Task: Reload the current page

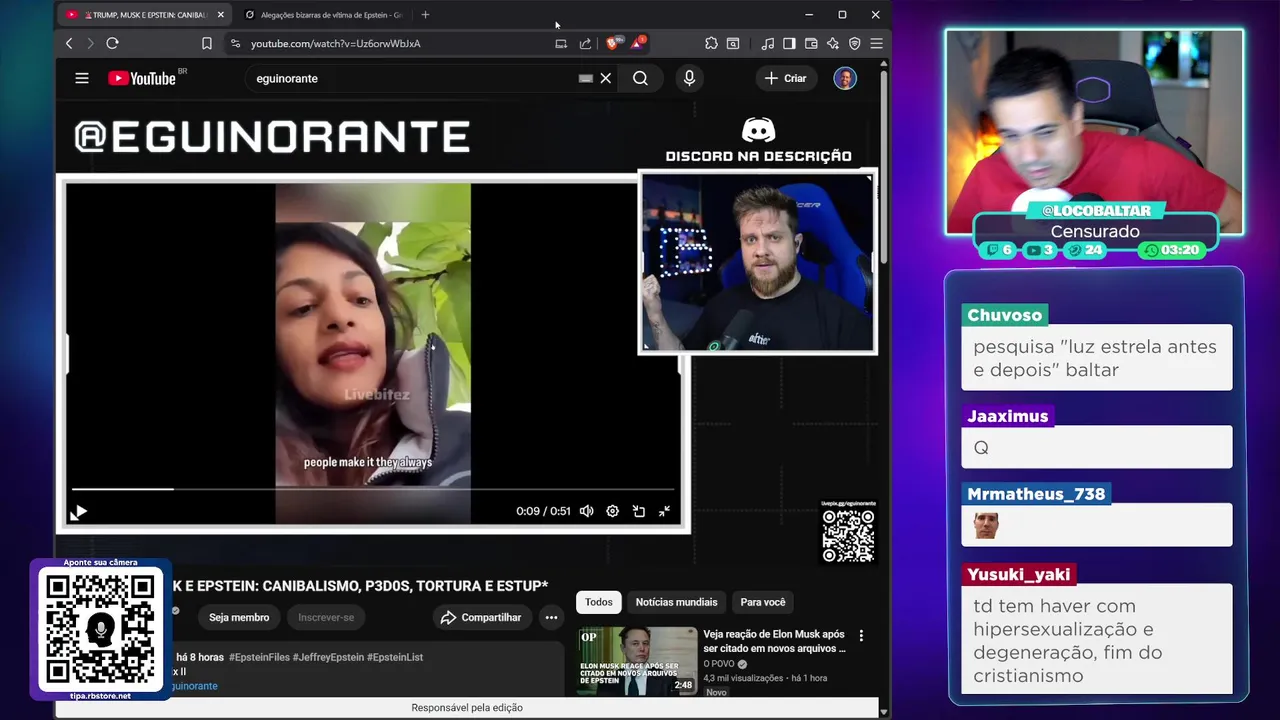Action: (x=112, y=43)
